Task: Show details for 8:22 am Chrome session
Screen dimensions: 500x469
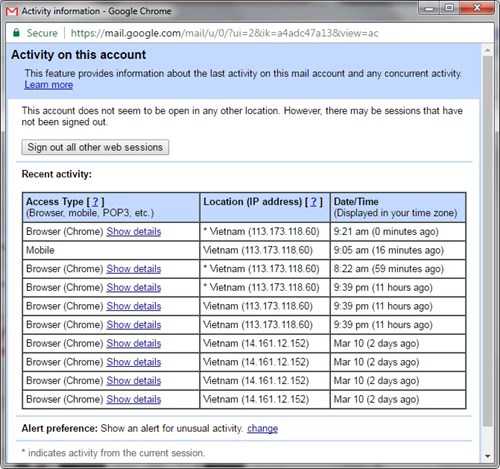Action: pos(134,269)
